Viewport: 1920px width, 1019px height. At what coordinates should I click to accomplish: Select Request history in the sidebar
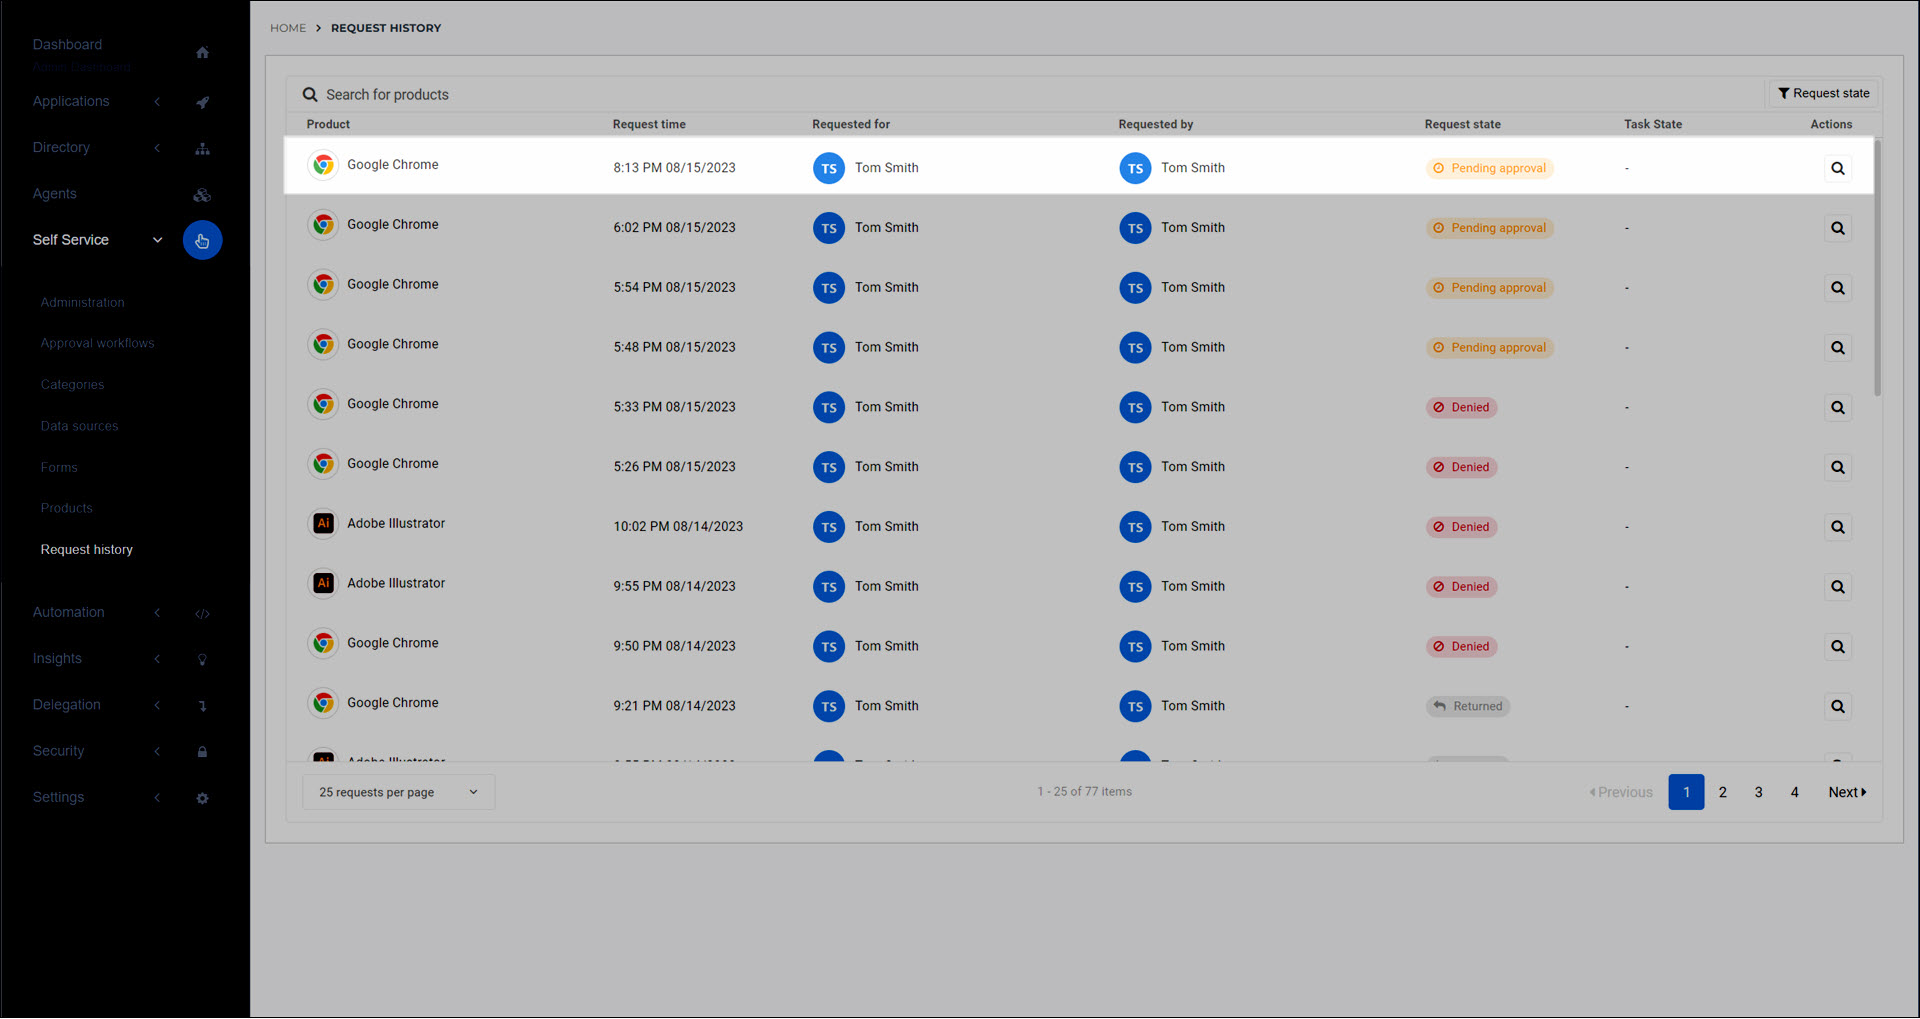86,550
